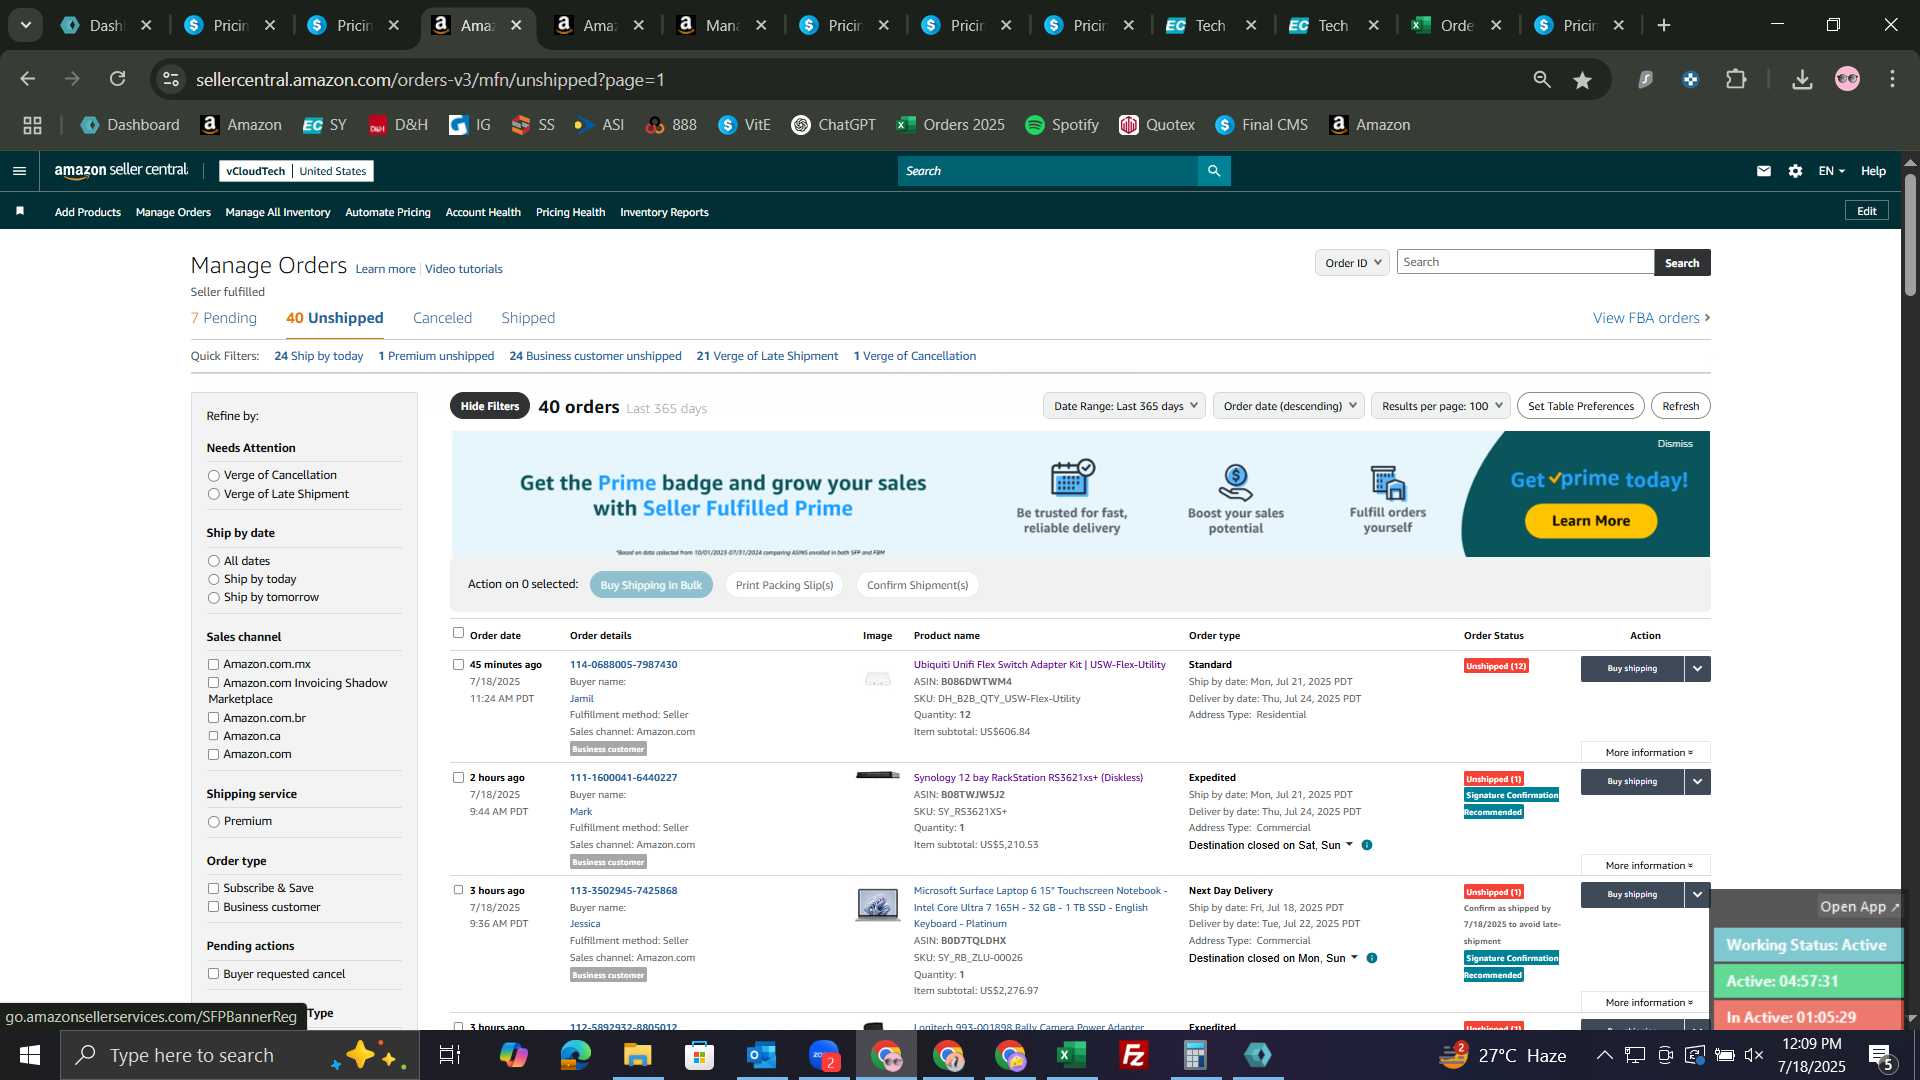This screenshot has width=1920, height=1080.
Task: Check the Amazon.ca sales channel box
Action: tap(213, 736)
